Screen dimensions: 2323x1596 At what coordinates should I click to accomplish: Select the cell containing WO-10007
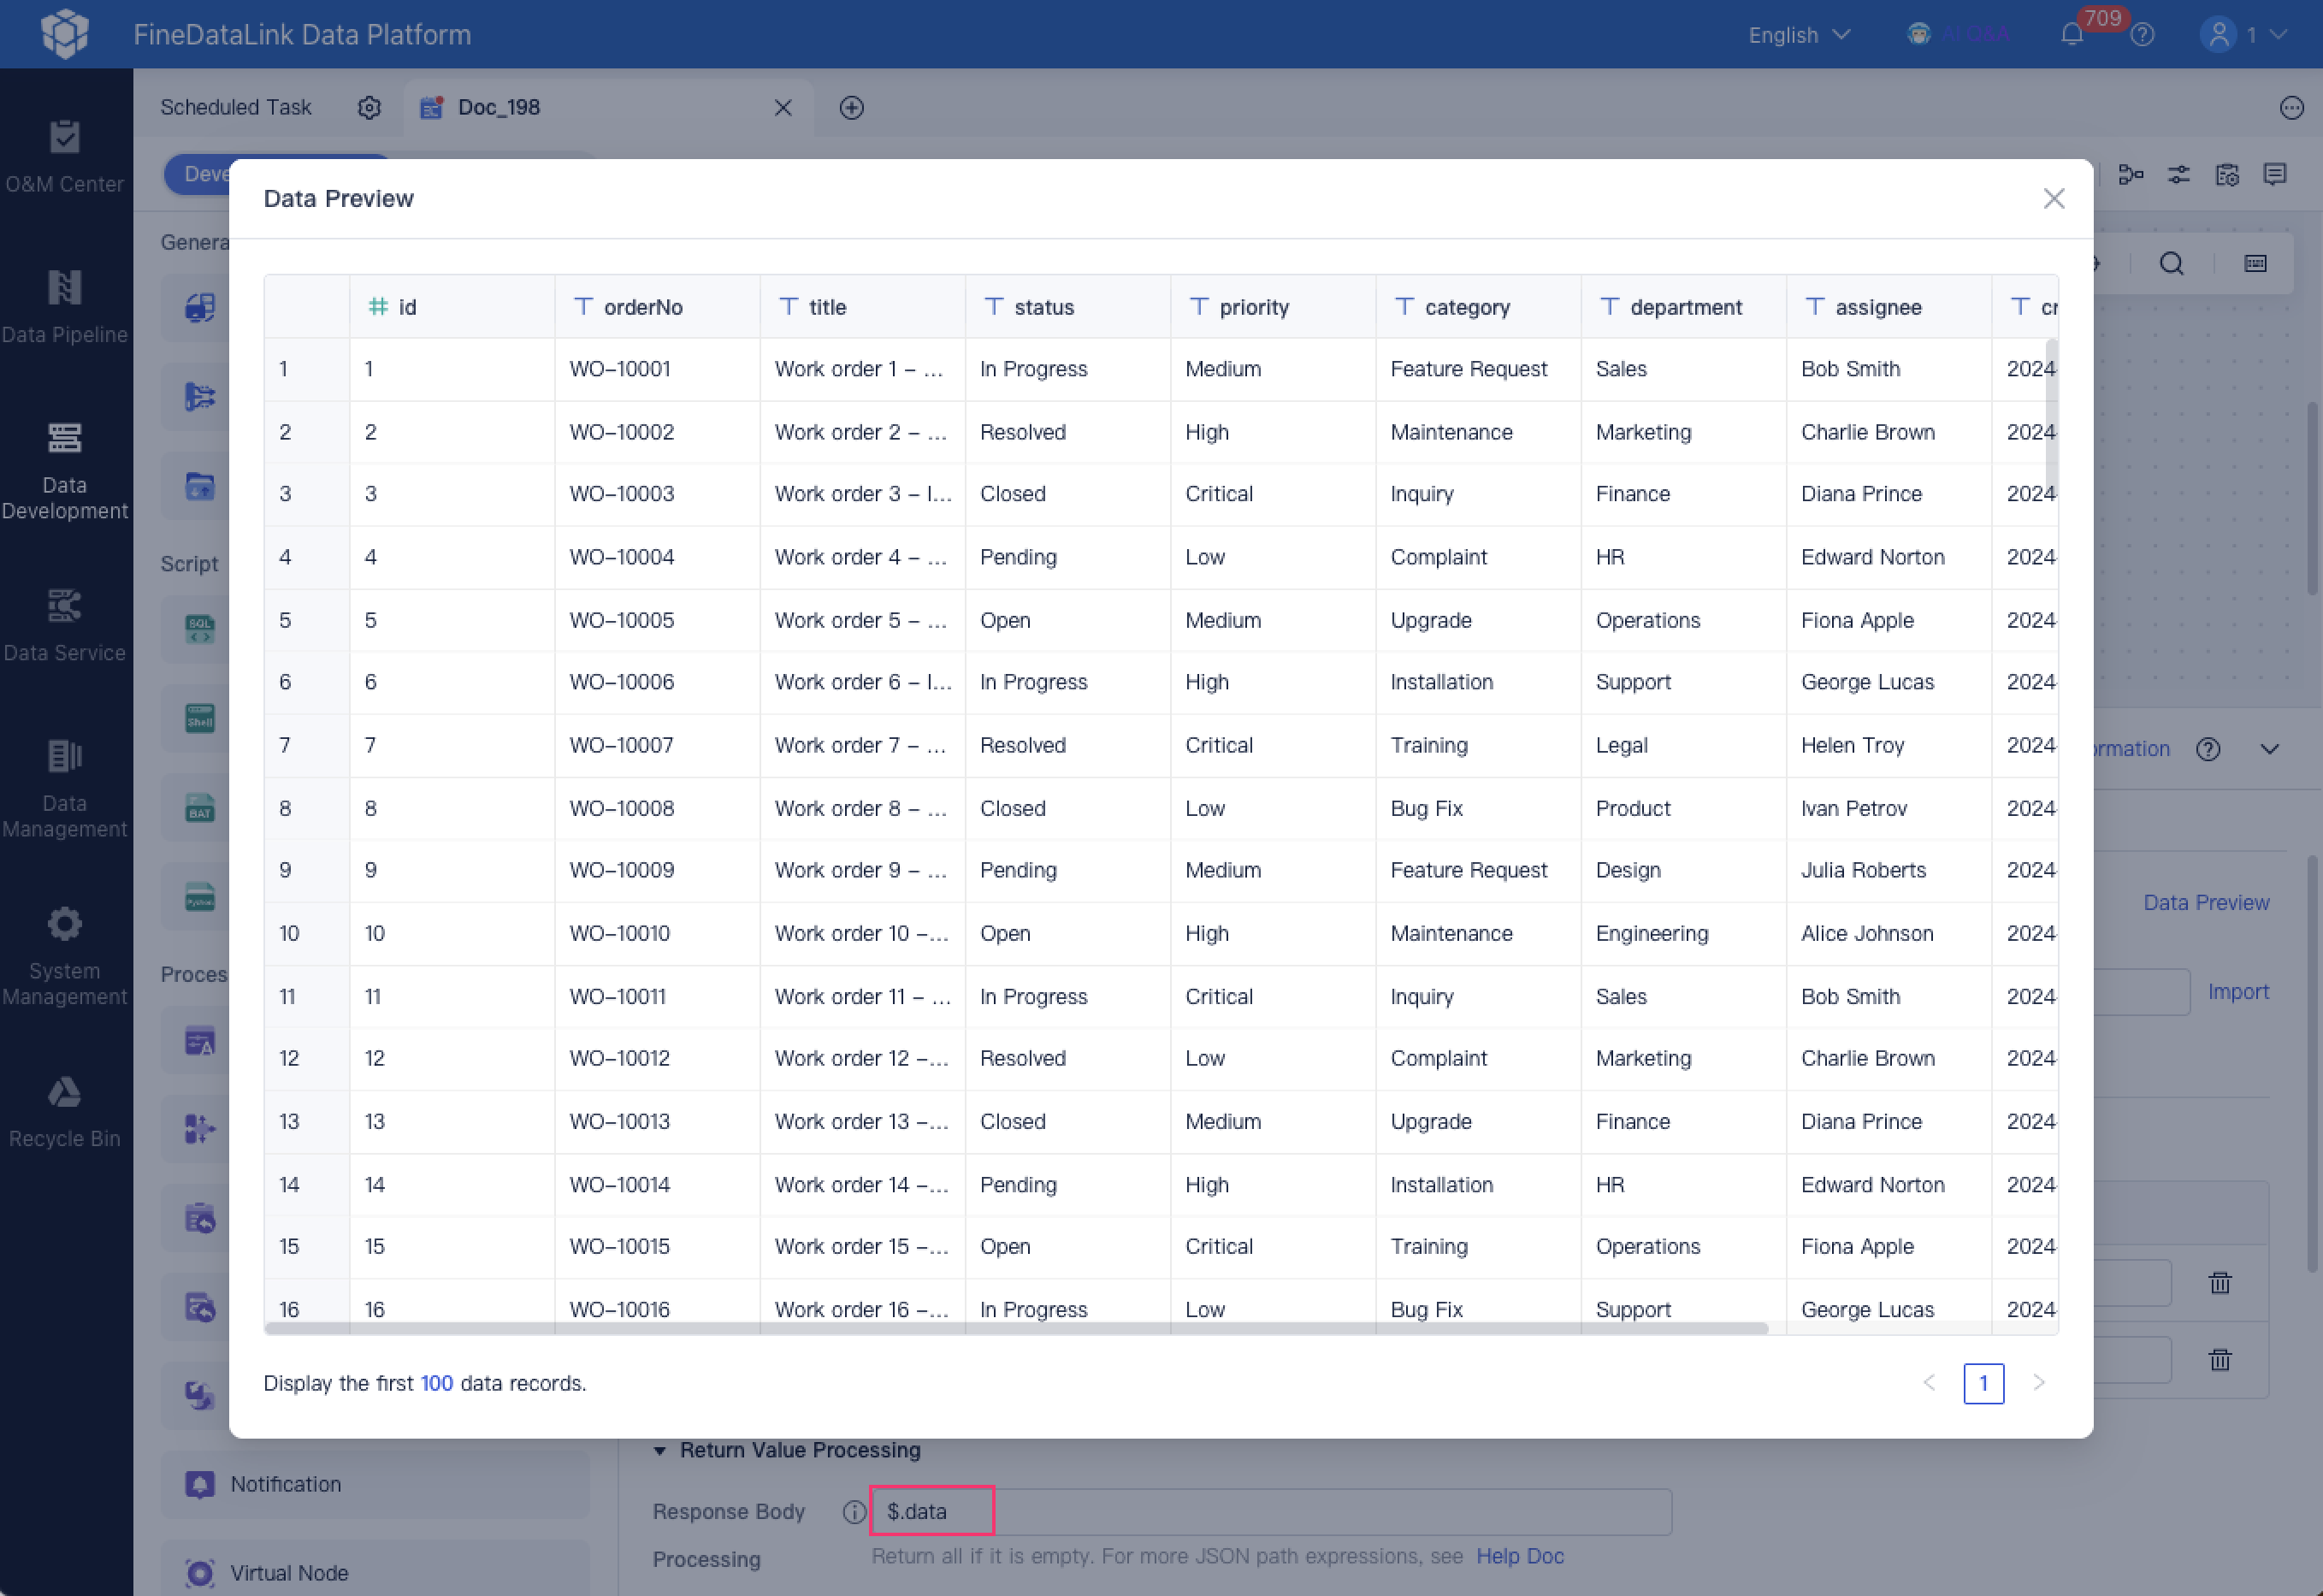click(656, 745)
